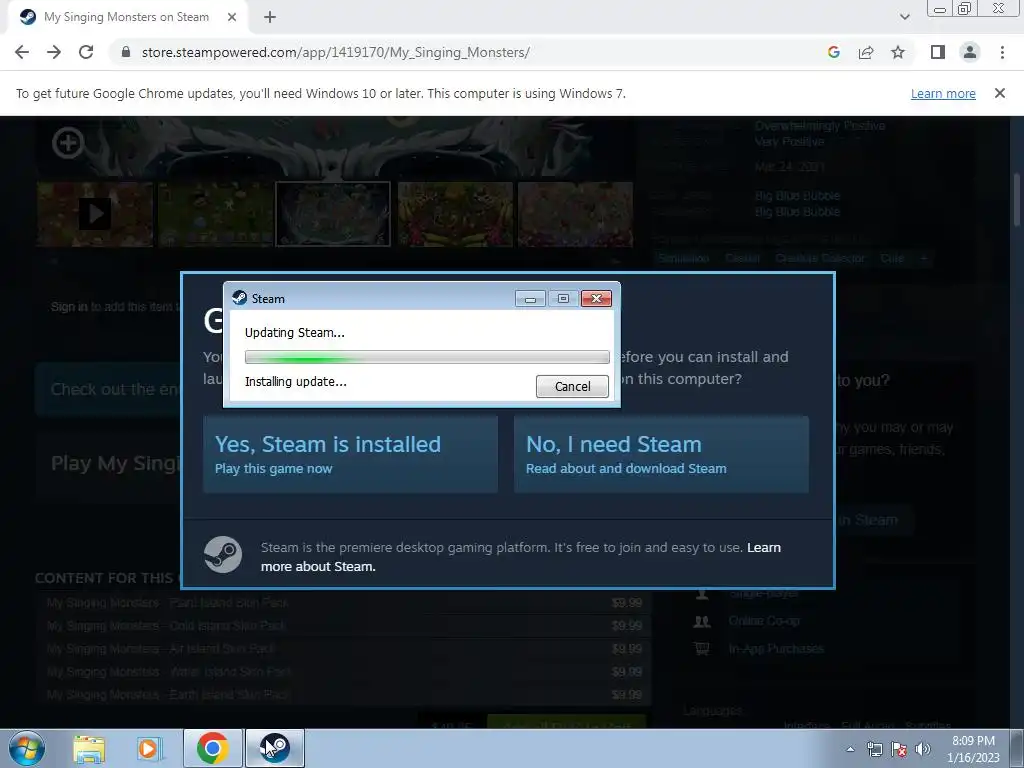Screen dimensions: 1024x768
Task: Select the My Singing Monsters on Steam tab
Action: point(126,17)
